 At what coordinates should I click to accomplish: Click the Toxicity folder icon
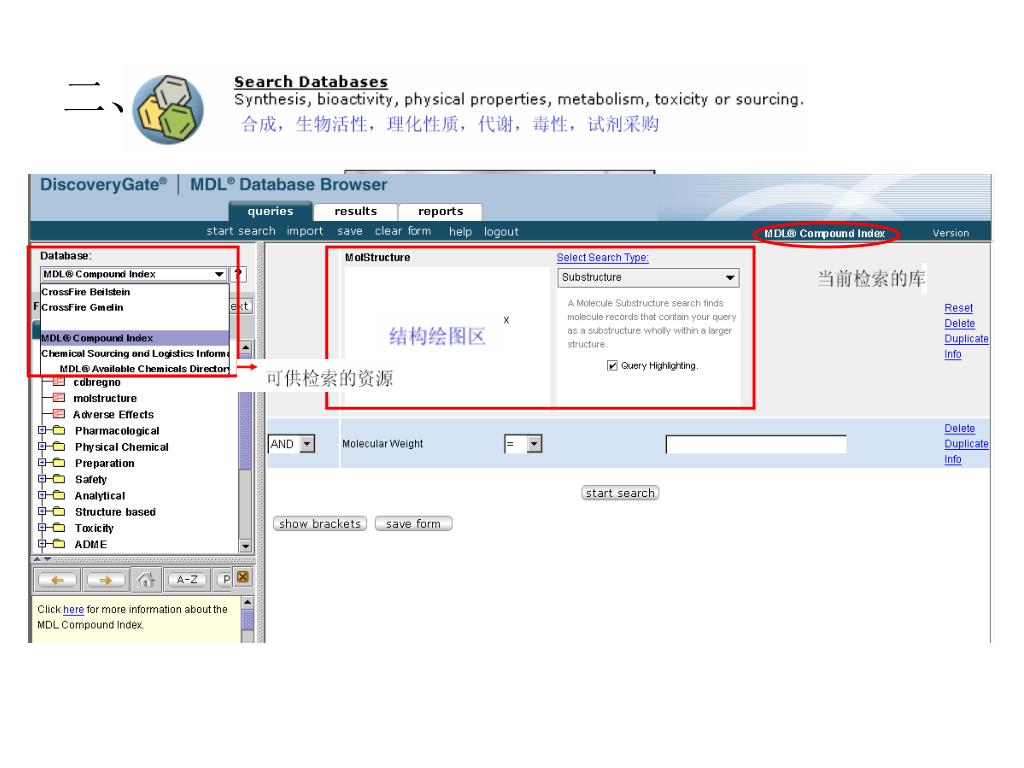(x=59, y=528)
